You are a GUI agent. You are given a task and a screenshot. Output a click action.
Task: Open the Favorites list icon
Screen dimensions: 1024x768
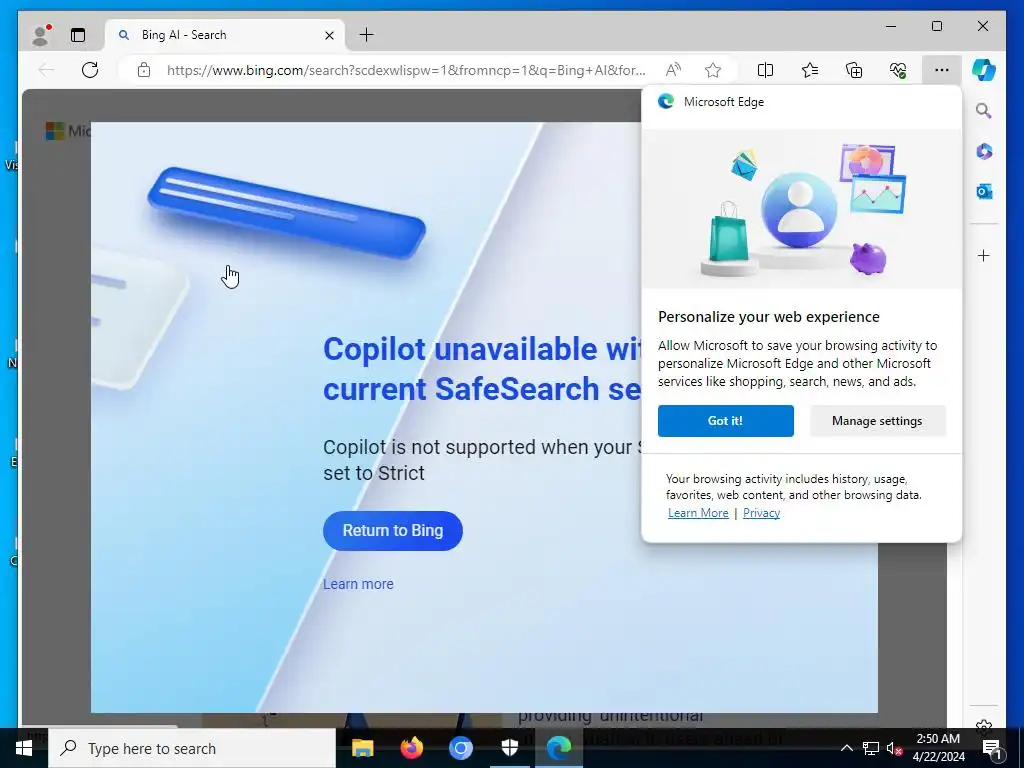click(x=810, y=70)
